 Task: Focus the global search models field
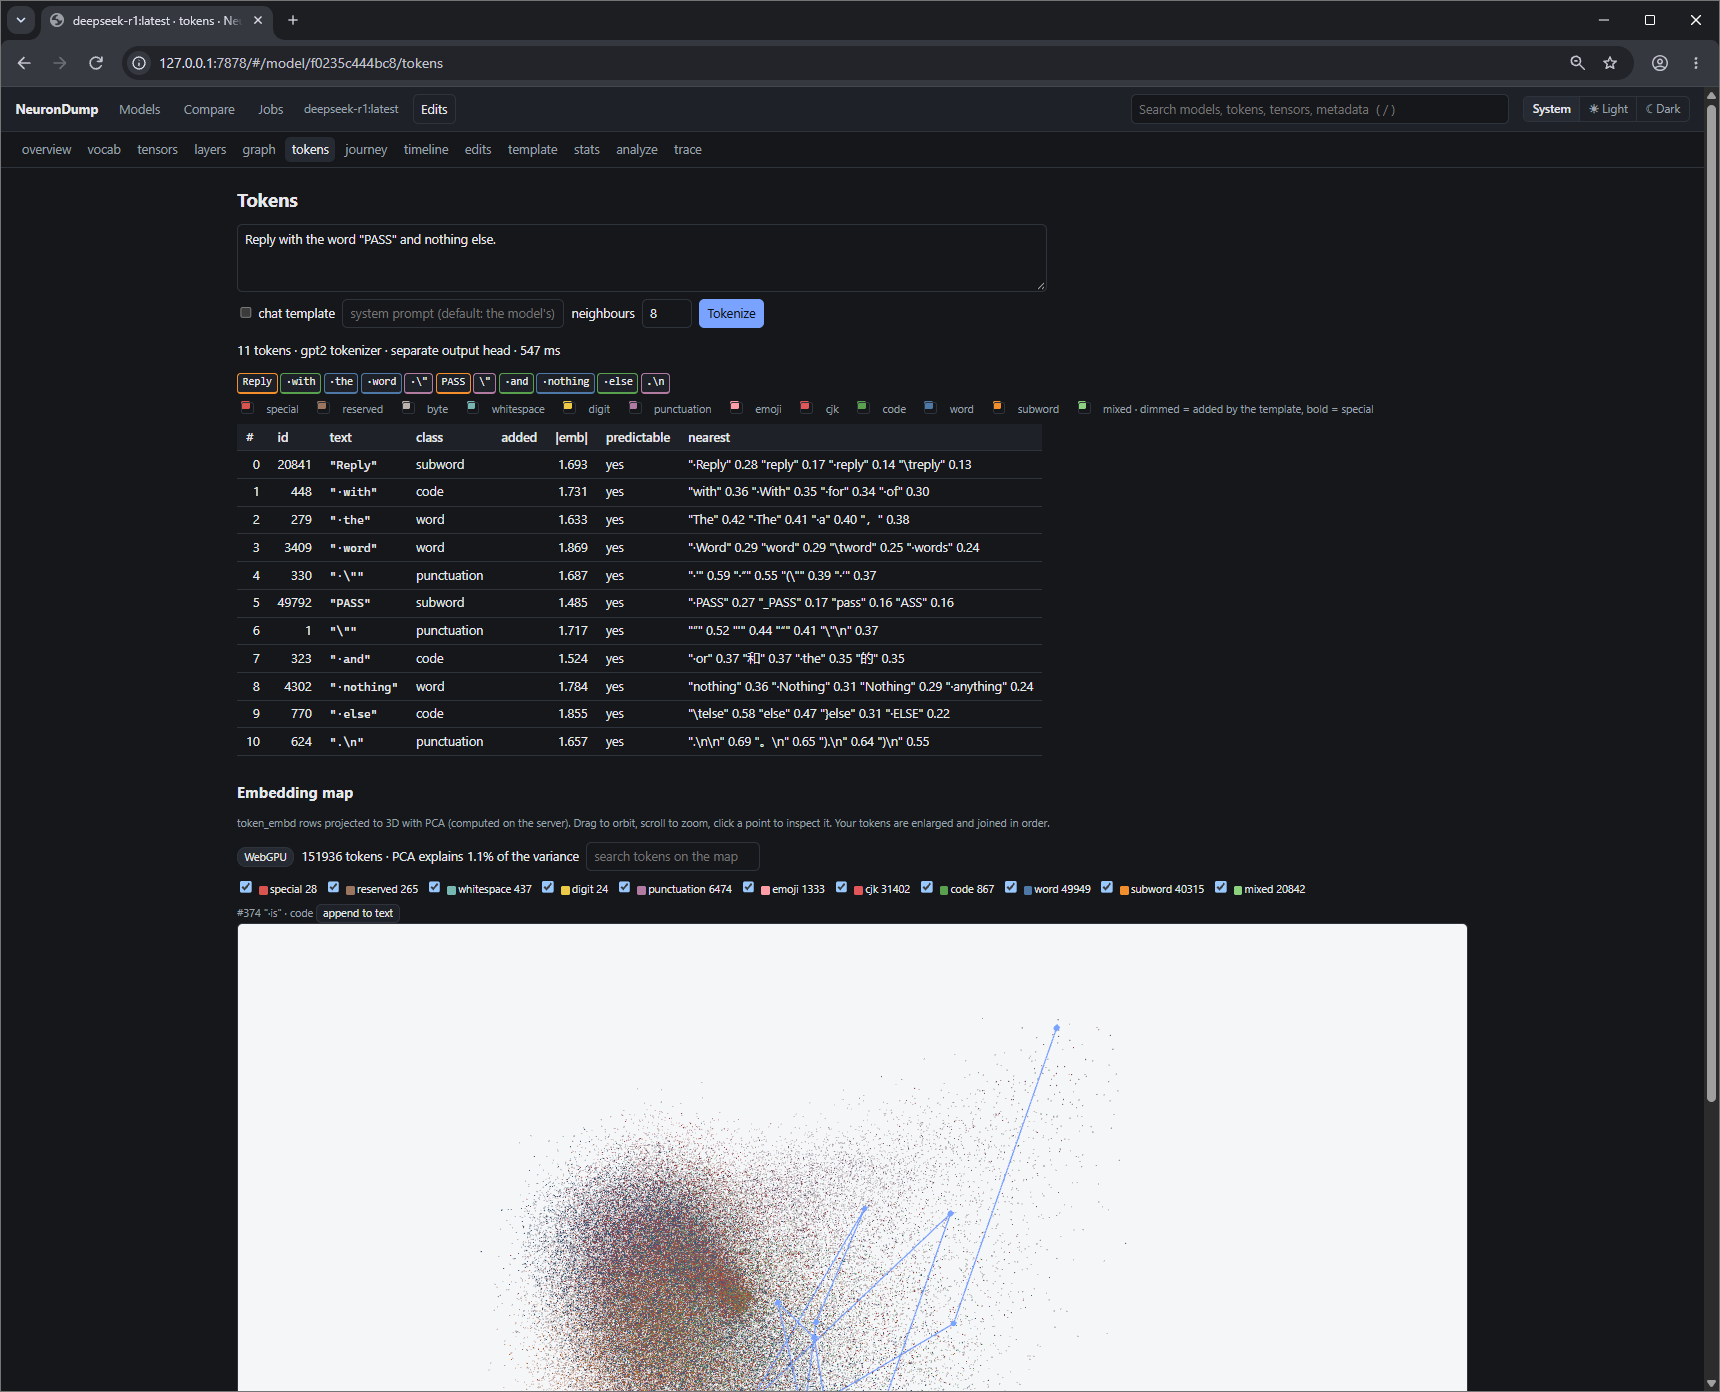(x=1319, y=109)
